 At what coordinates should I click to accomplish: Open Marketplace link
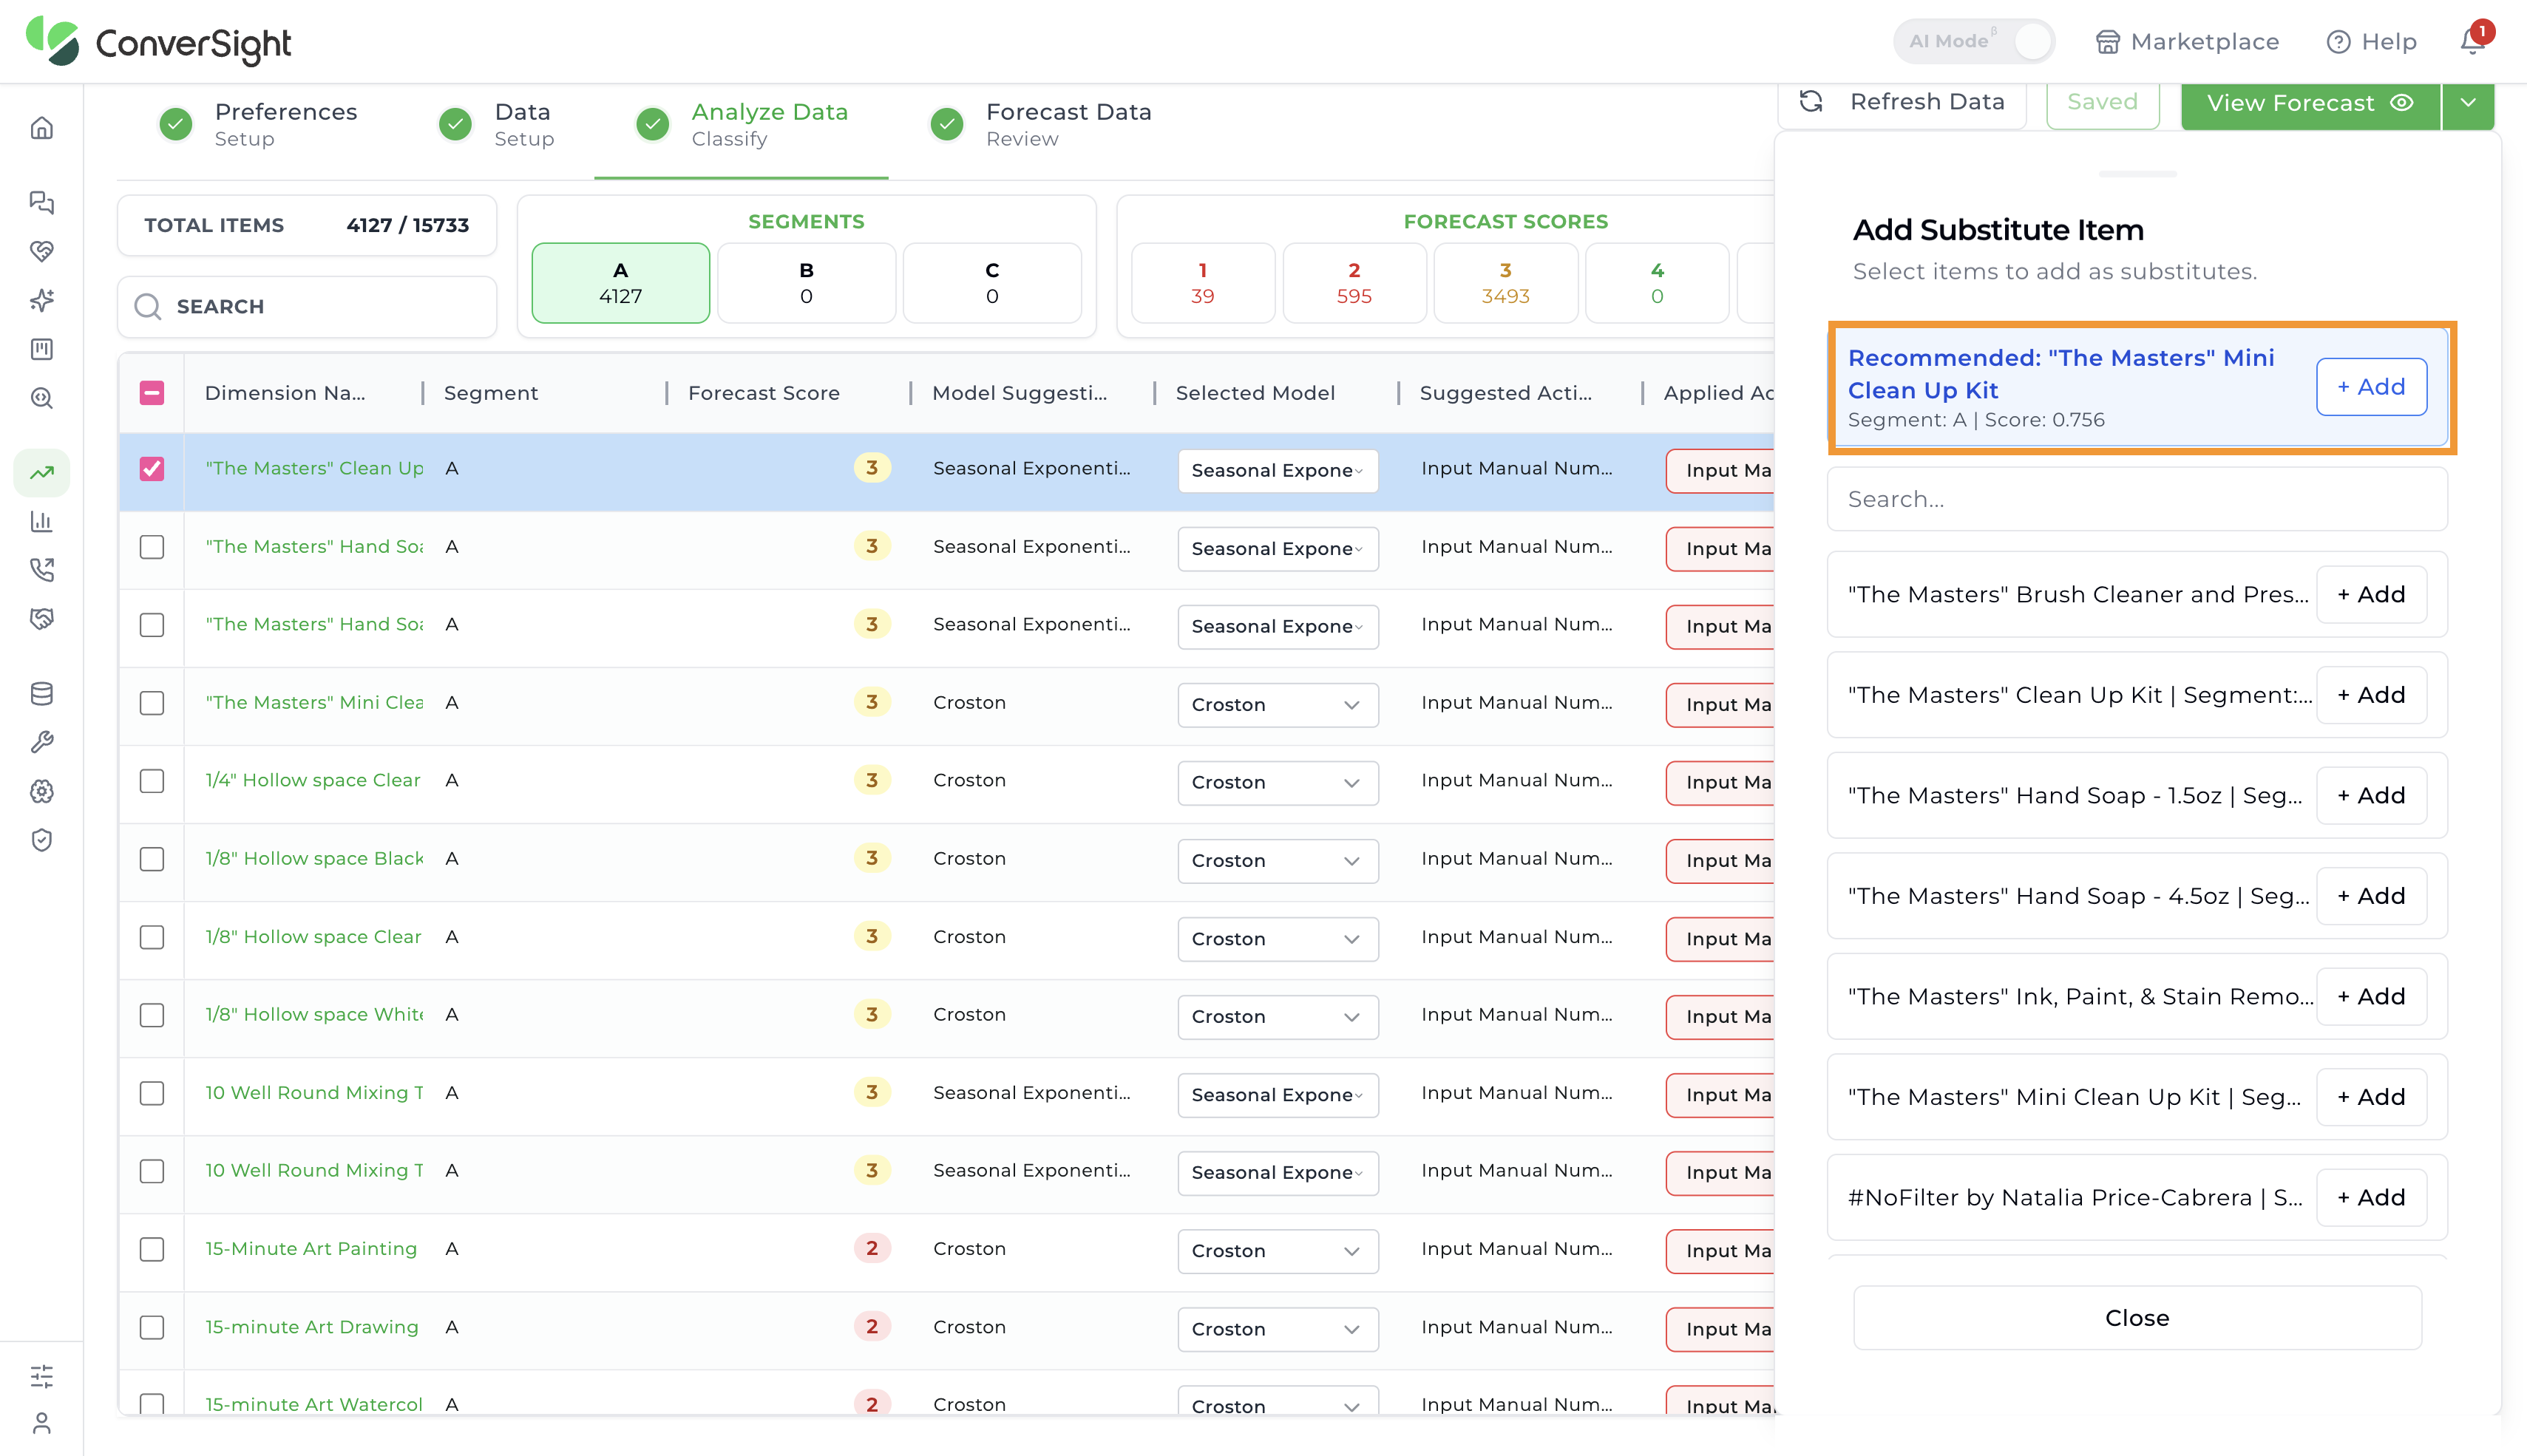(x=2187, y=41)
